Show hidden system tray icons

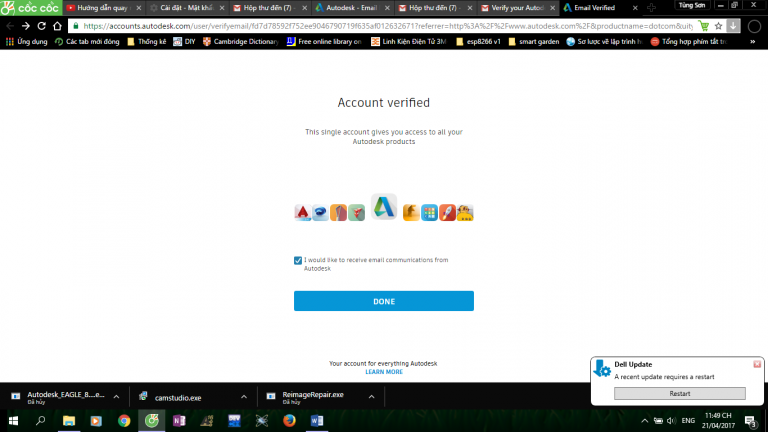pyautogui.click(x=645, y=421)
